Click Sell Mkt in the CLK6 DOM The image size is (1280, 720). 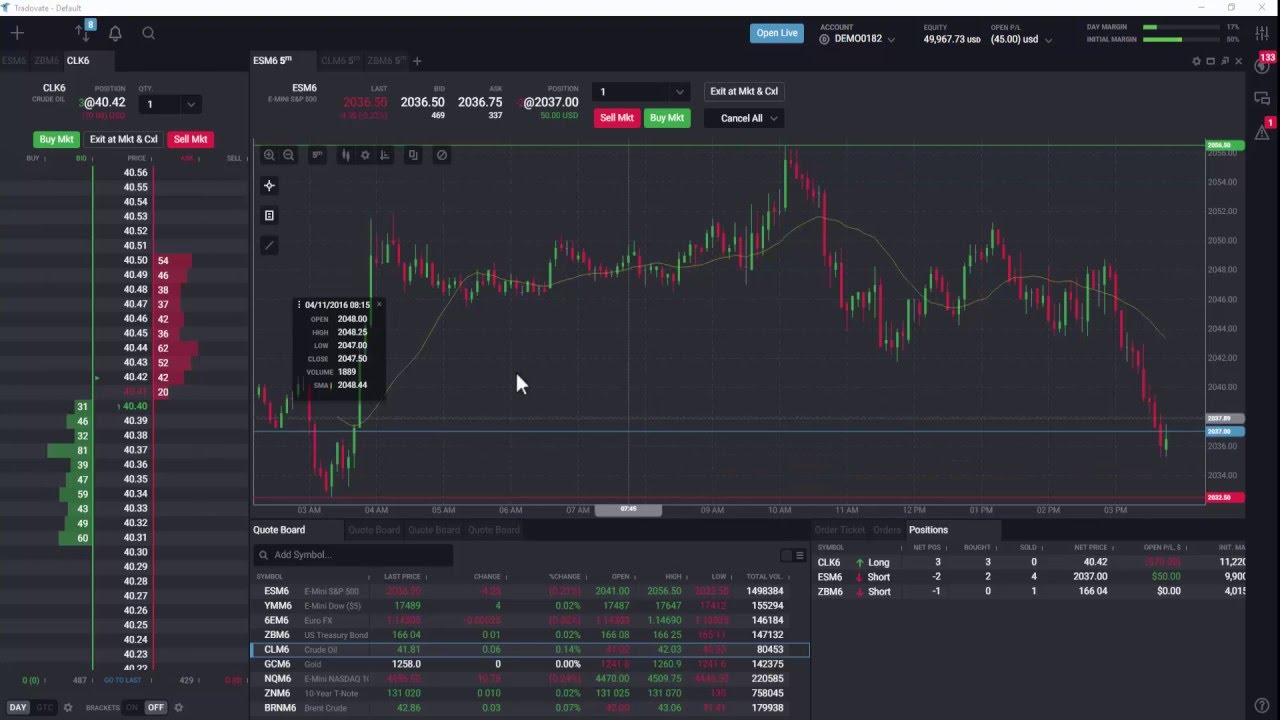coord(190,140)
